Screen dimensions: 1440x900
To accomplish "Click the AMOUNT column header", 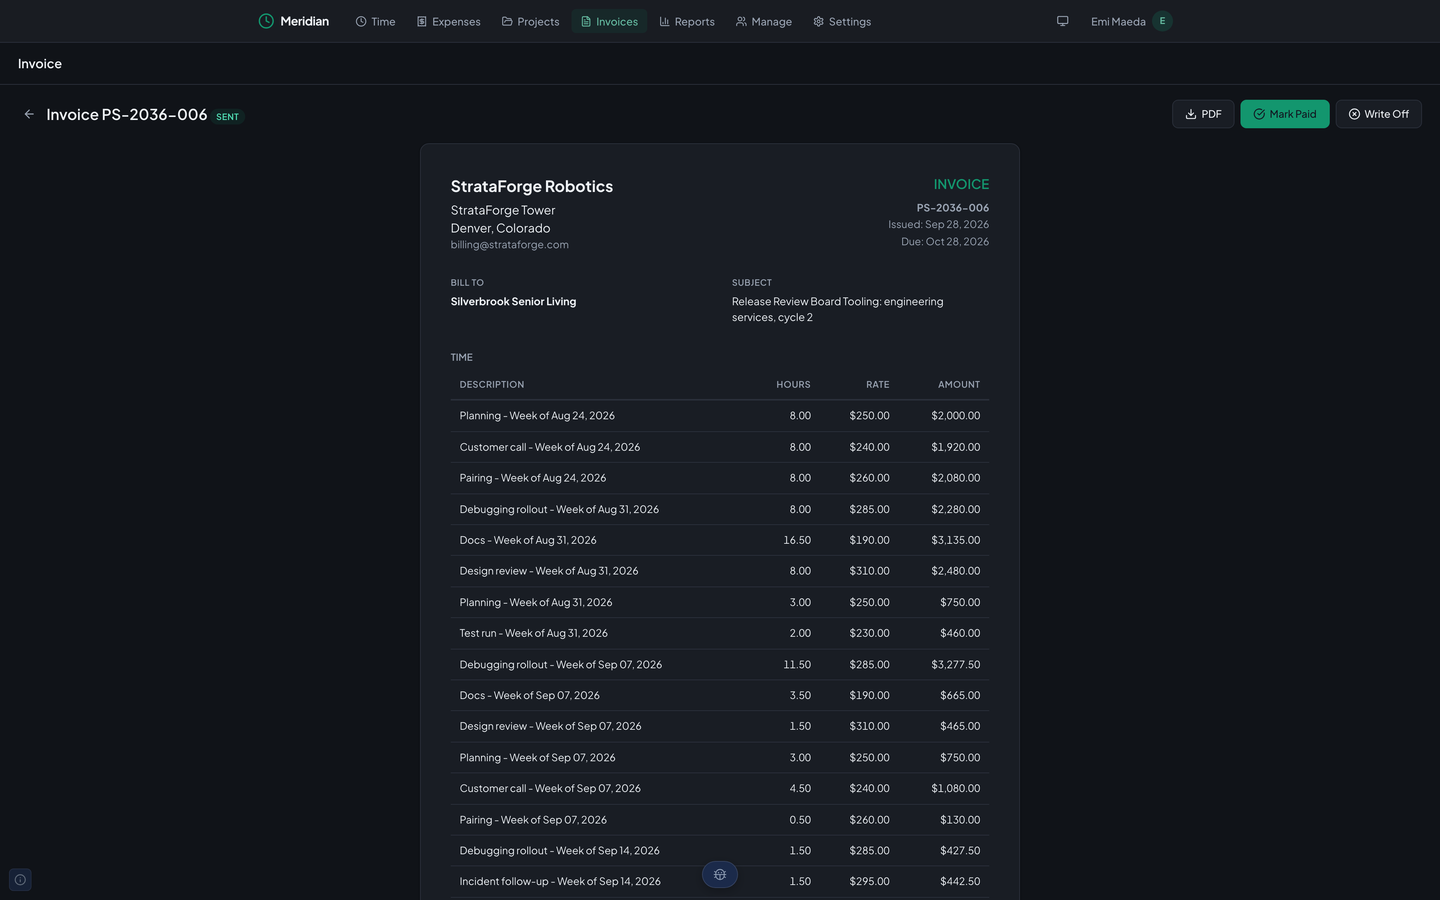I will [x=959, y=385].
